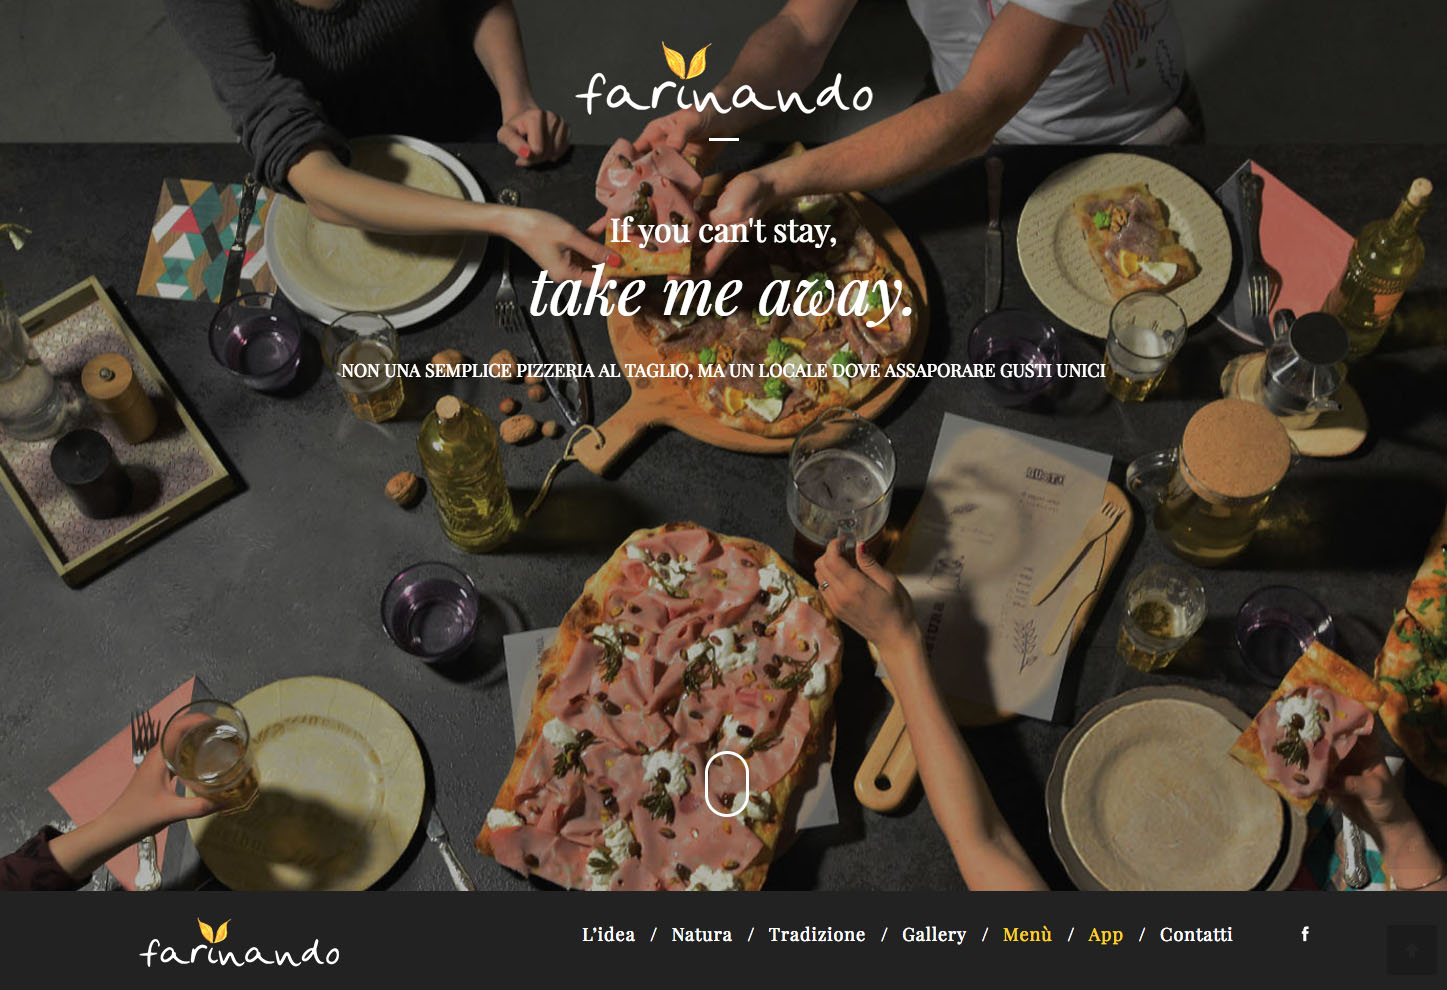Open the yellow App link
Image resolution: width=1447 pixels, height=990 pixels.
1105,935
